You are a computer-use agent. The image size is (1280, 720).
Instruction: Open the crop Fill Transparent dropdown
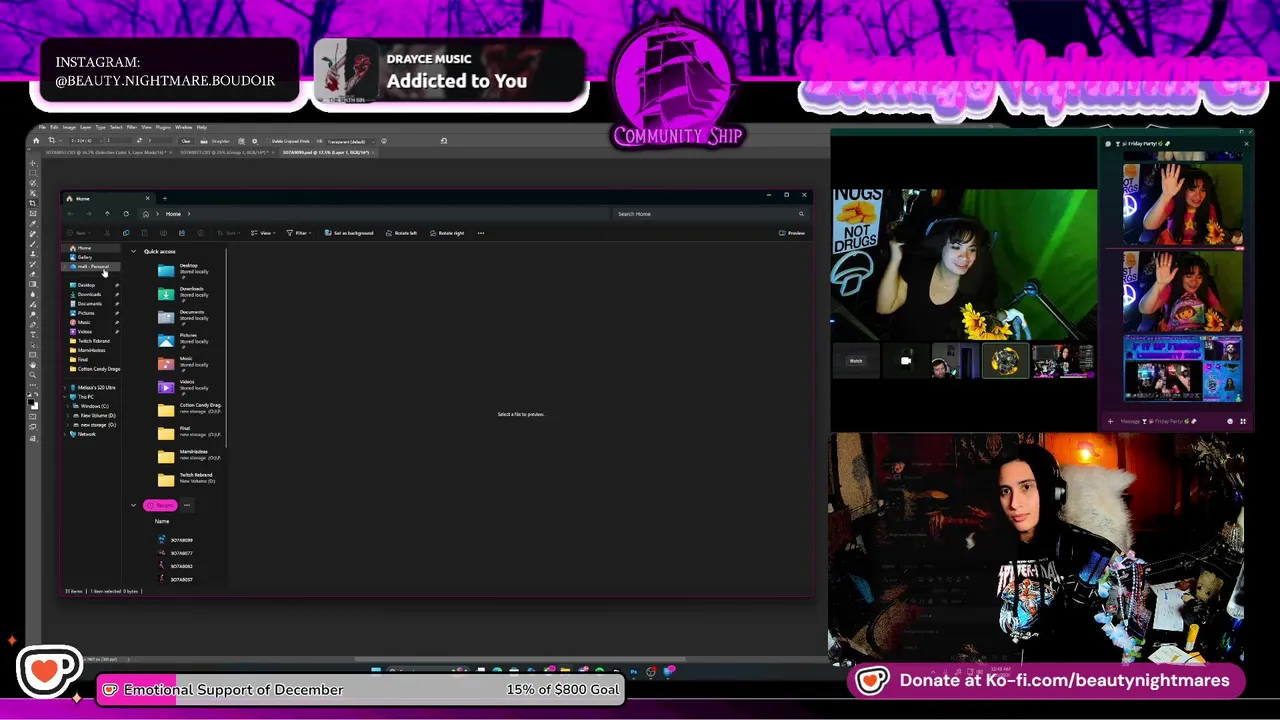351,141
